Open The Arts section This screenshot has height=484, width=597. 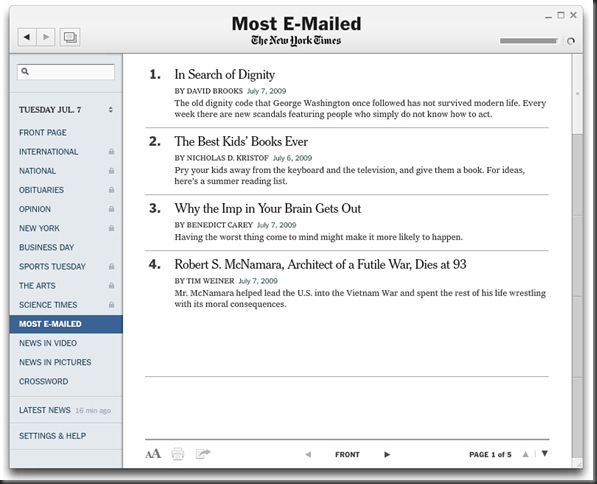coord(37,285)
